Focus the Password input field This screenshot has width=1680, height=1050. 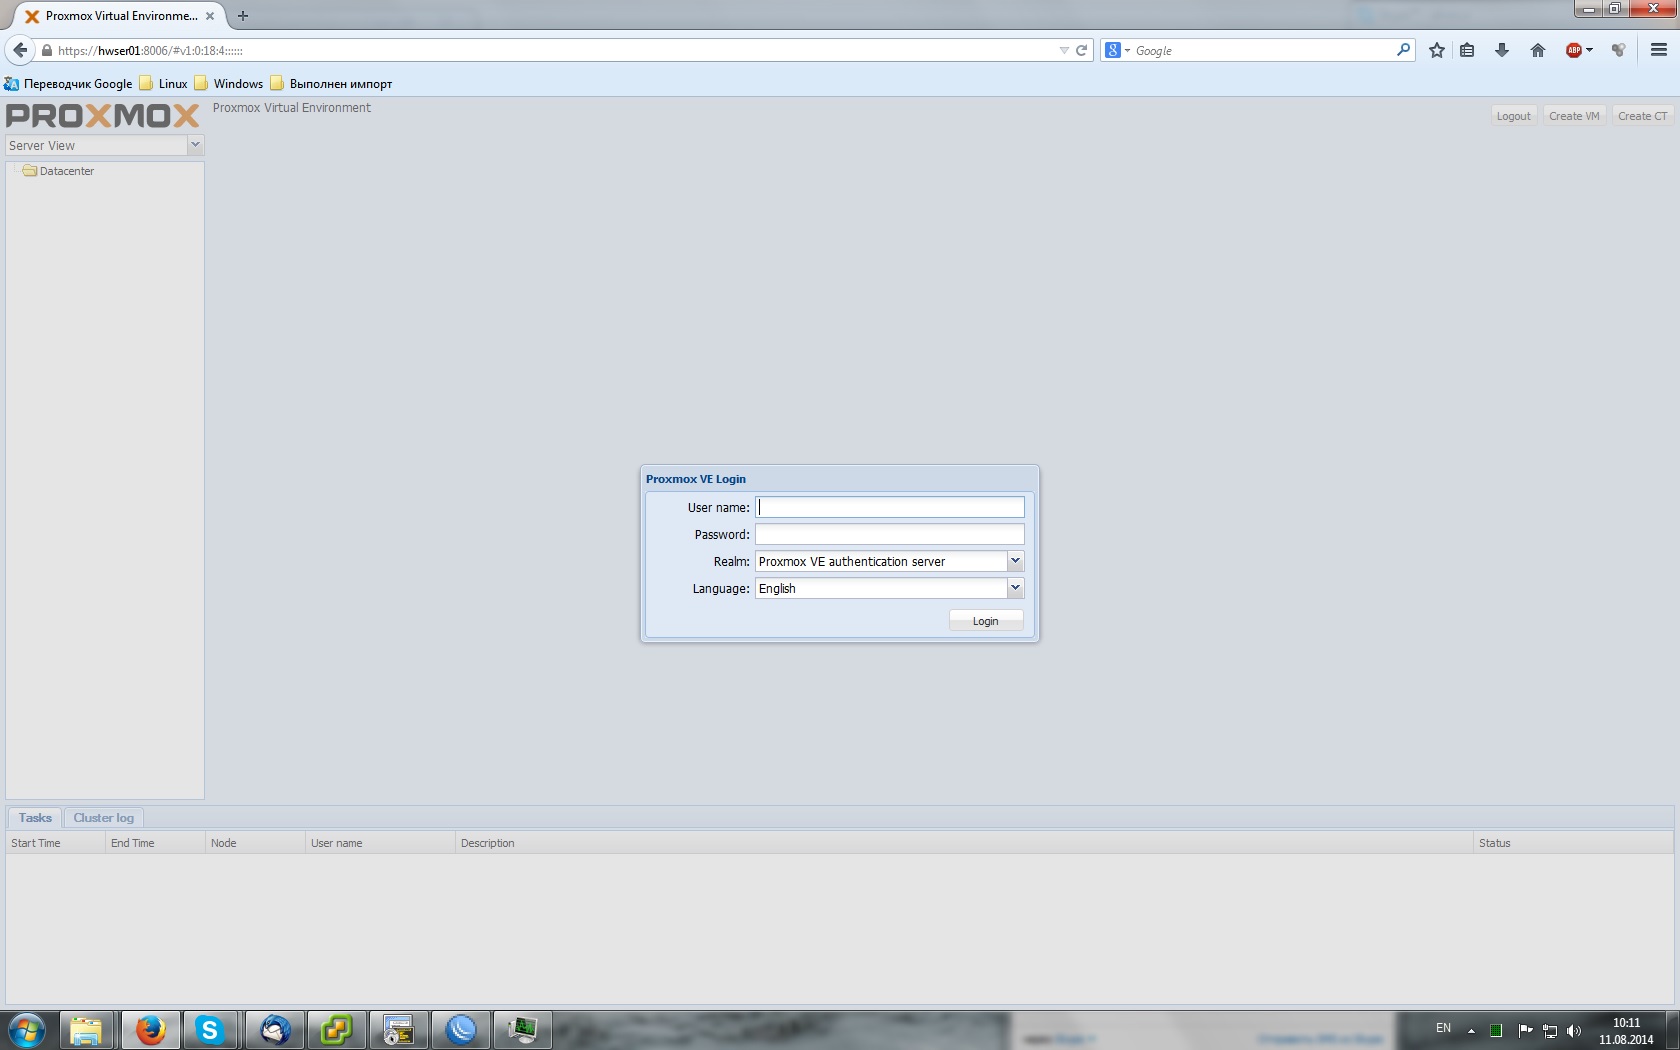890,534
